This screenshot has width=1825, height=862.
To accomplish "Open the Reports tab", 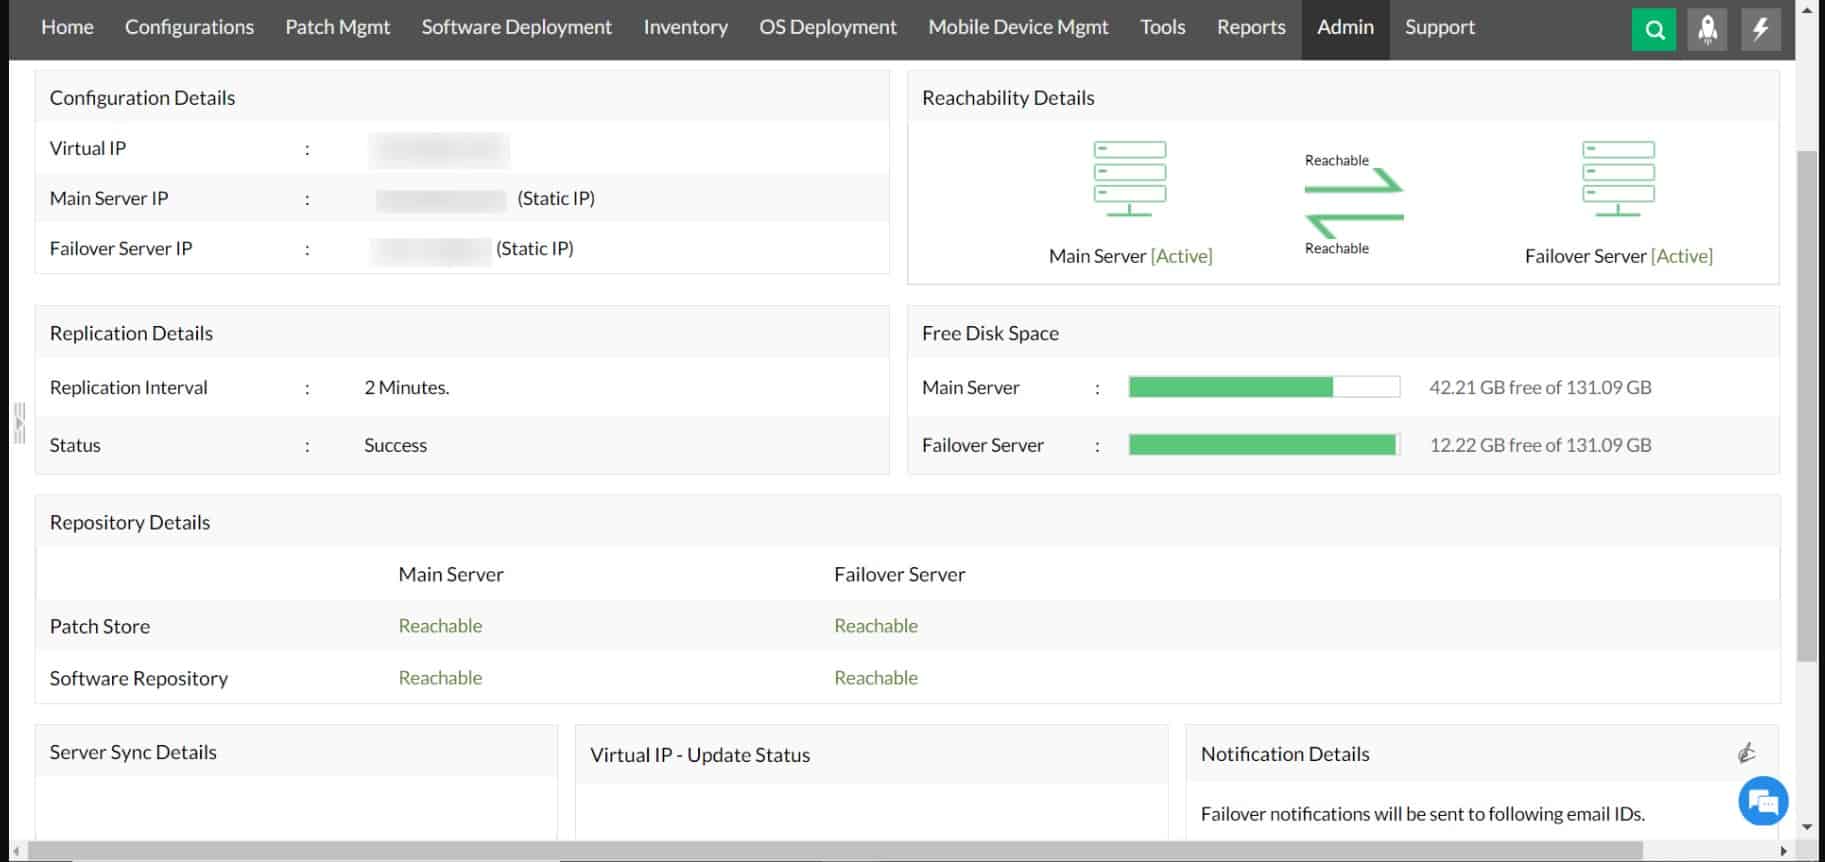I will pyautogui.click(x=1250, y=27).
